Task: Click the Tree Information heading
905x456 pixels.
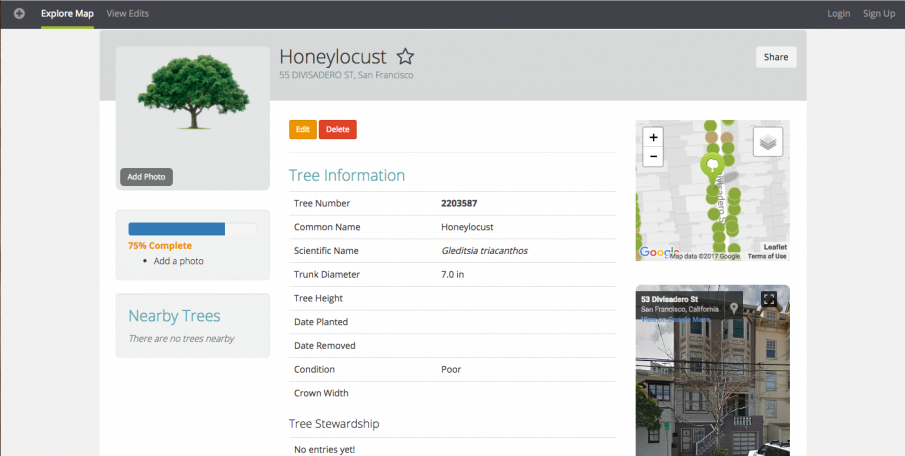Action: point(347,175)
